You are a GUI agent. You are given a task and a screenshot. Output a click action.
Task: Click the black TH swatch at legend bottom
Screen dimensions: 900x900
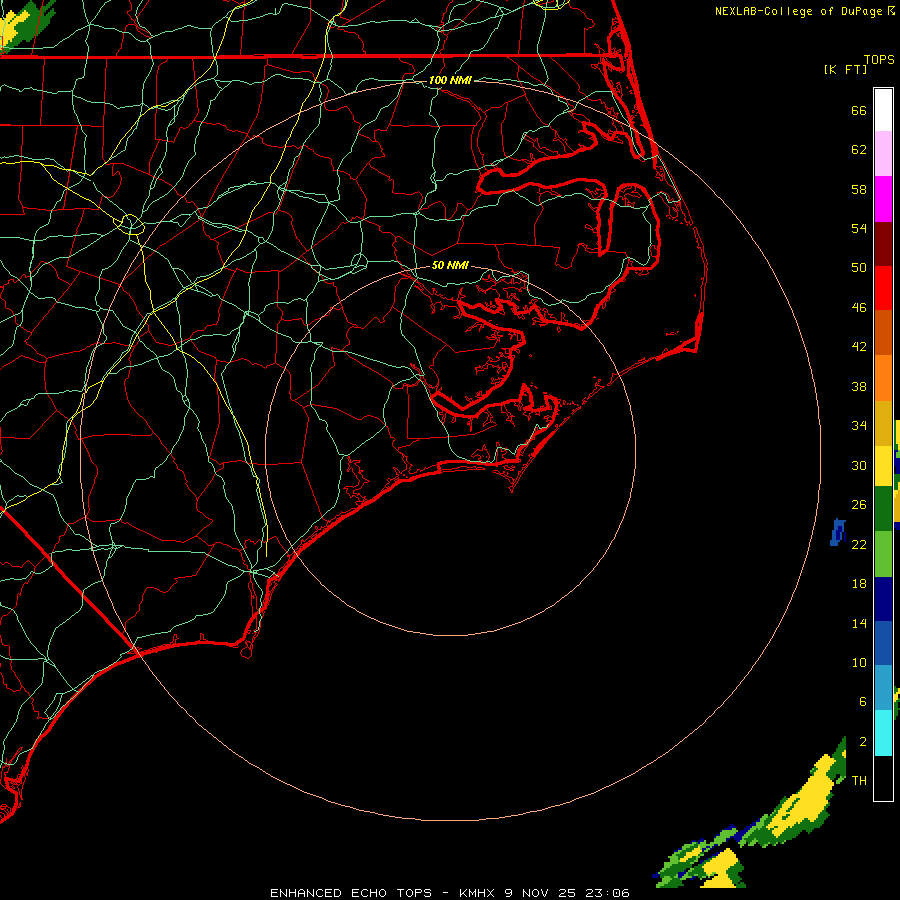pos(883,778)
